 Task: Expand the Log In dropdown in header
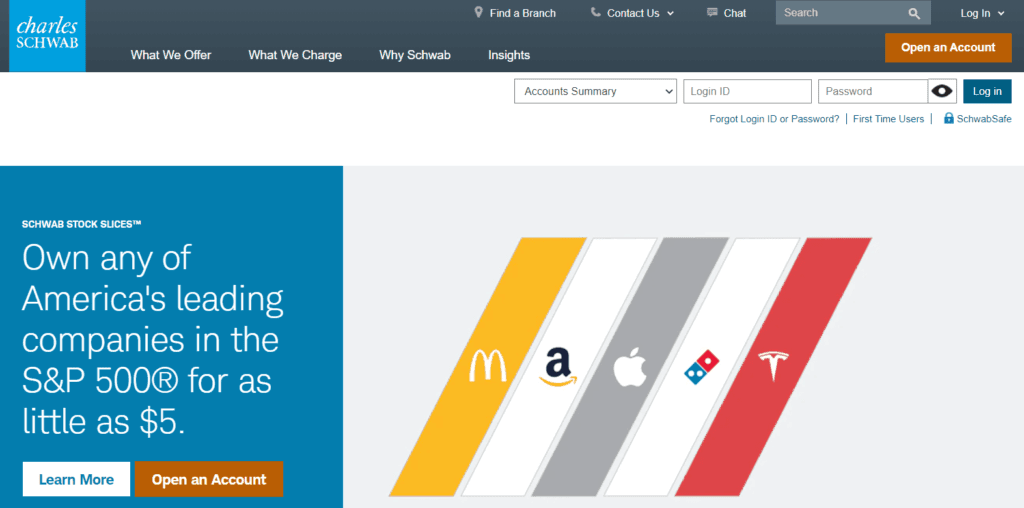[x=982, y=13]
